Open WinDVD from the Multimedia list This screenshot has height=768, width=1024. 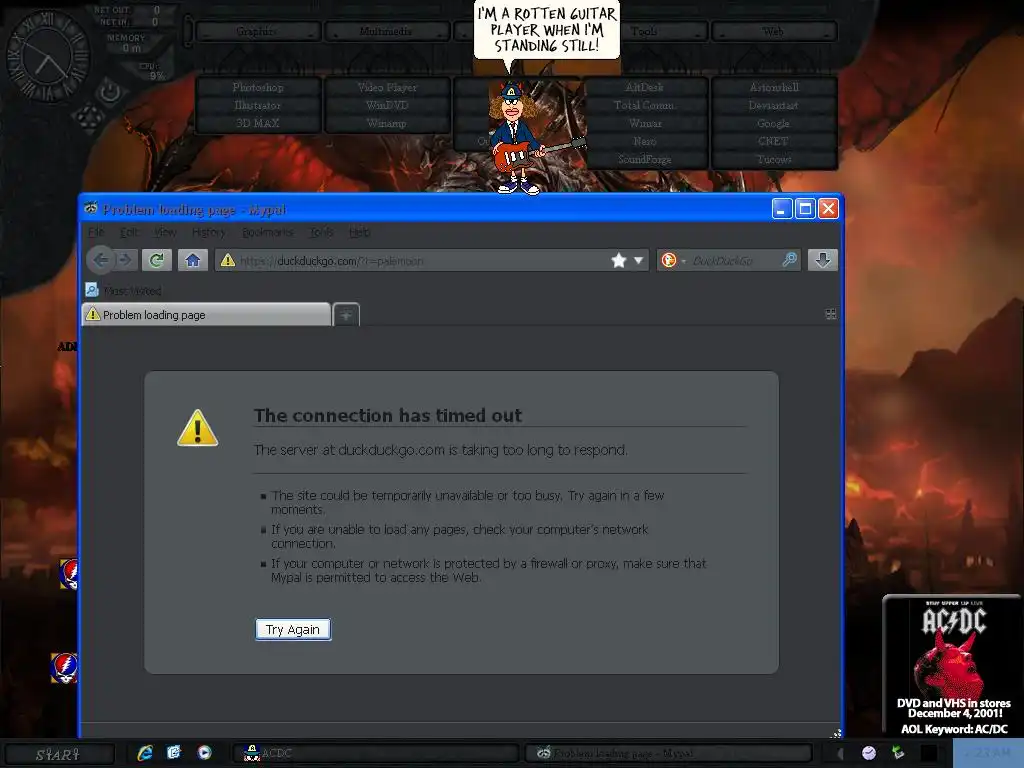(387, 105)
